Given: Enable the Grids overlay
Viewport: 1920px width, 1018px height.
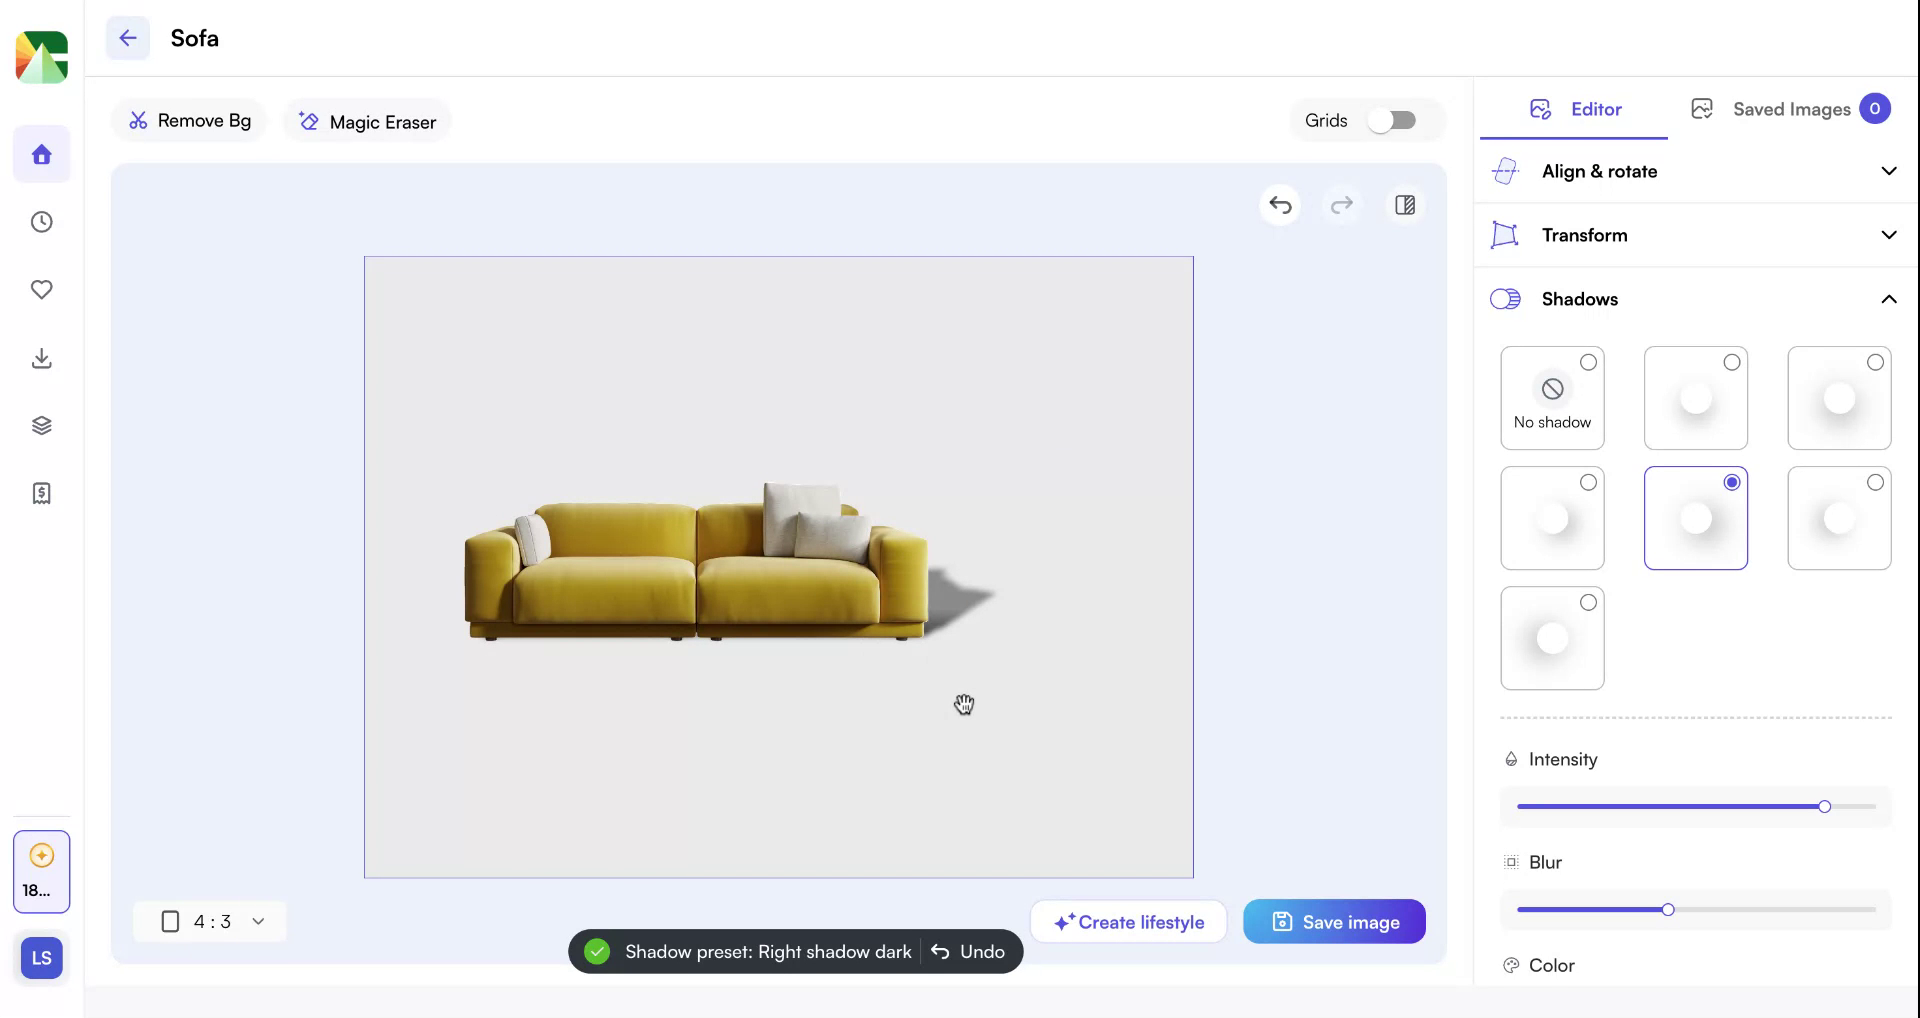Looking at the screenshot, I should click(x=1393, y=120).
